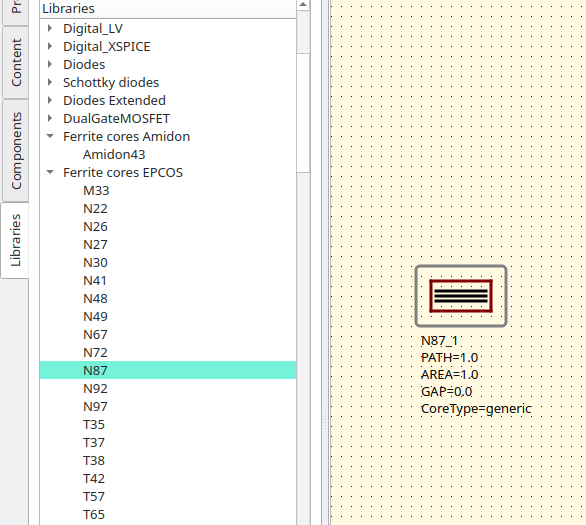
Task: Switch to the Content tab
Action: (x=16, y=62)
